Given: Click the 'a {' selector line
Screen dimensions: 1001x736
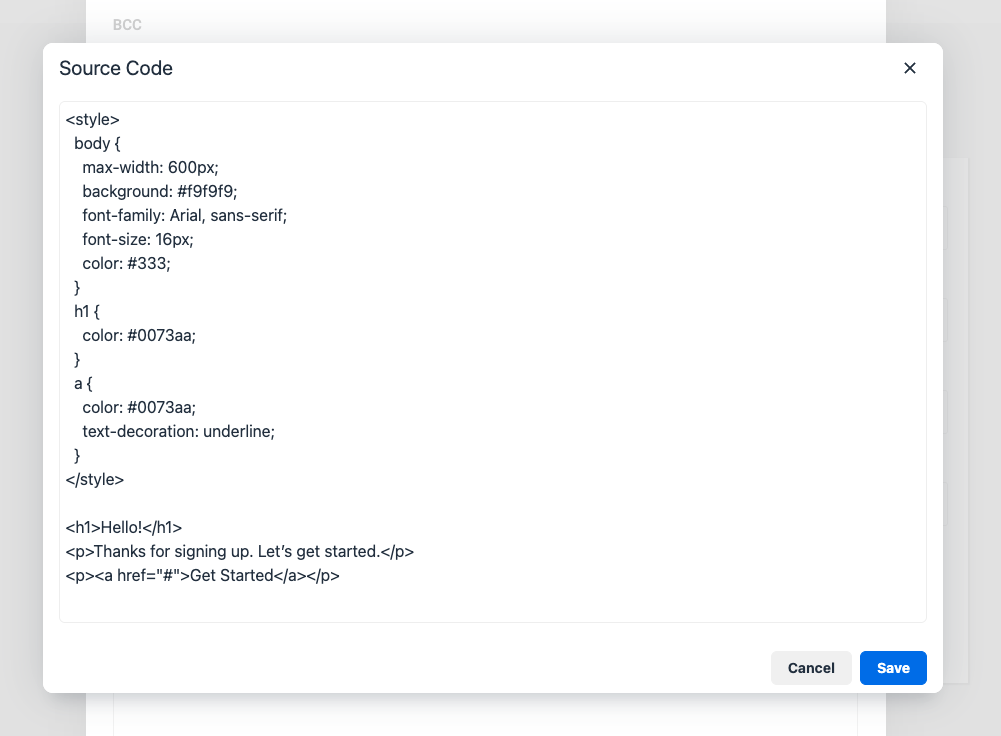Looking at the screenshot, I should tap(83, 384).
